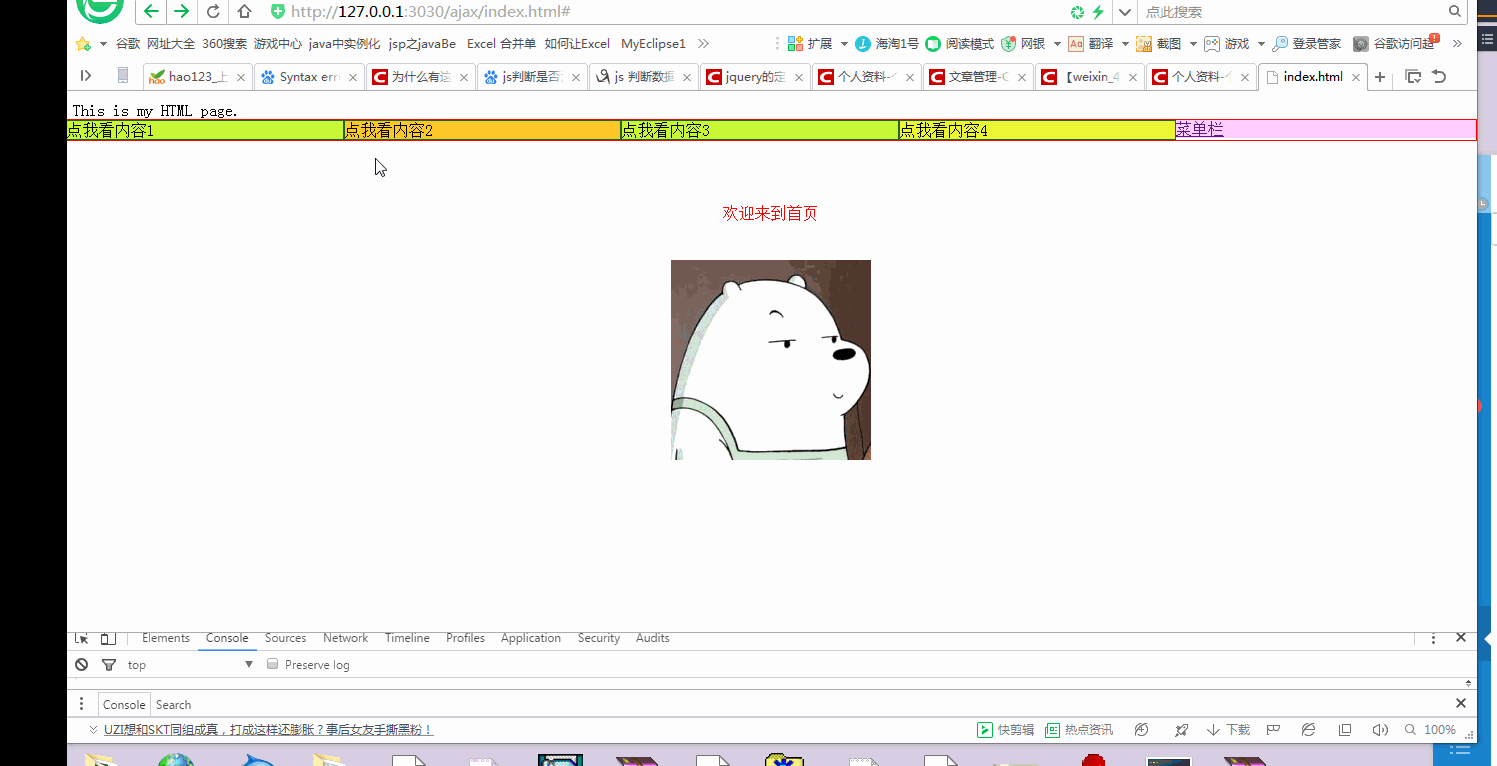1497x766 pixels.
Task: Toggle the Preserve log checkbox
Action: click(272, 664)
